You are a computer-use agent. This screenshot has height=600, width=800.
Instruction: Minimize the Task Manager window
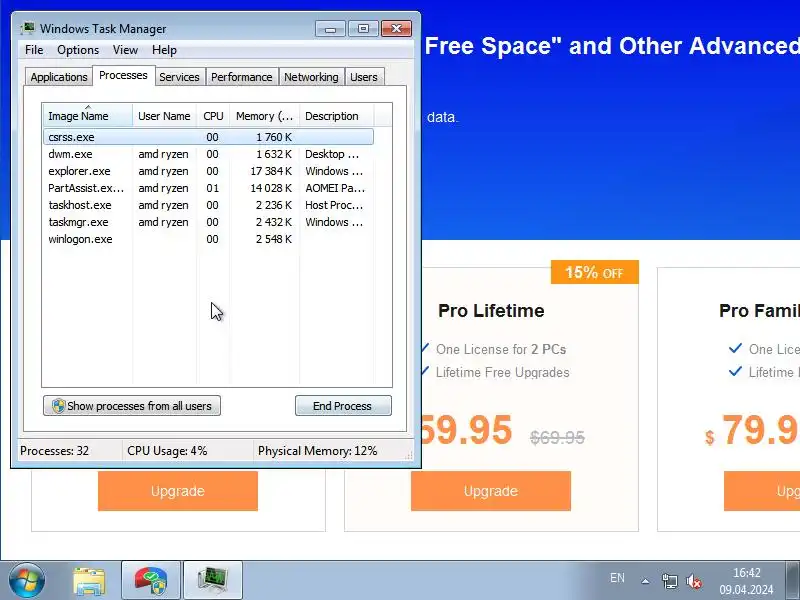point(331,29)
